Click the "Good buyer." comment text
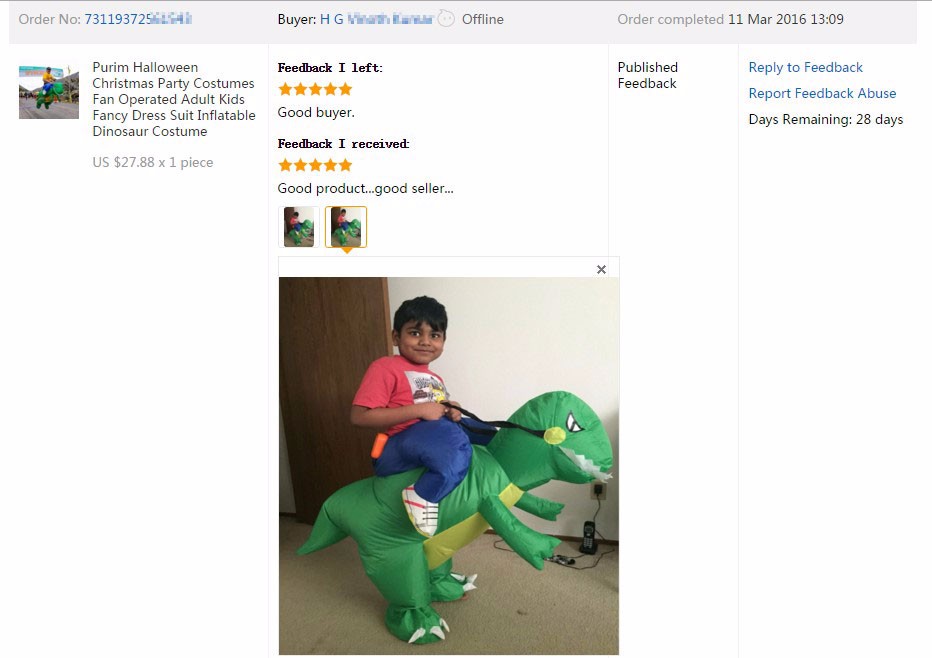 [316, 112]
